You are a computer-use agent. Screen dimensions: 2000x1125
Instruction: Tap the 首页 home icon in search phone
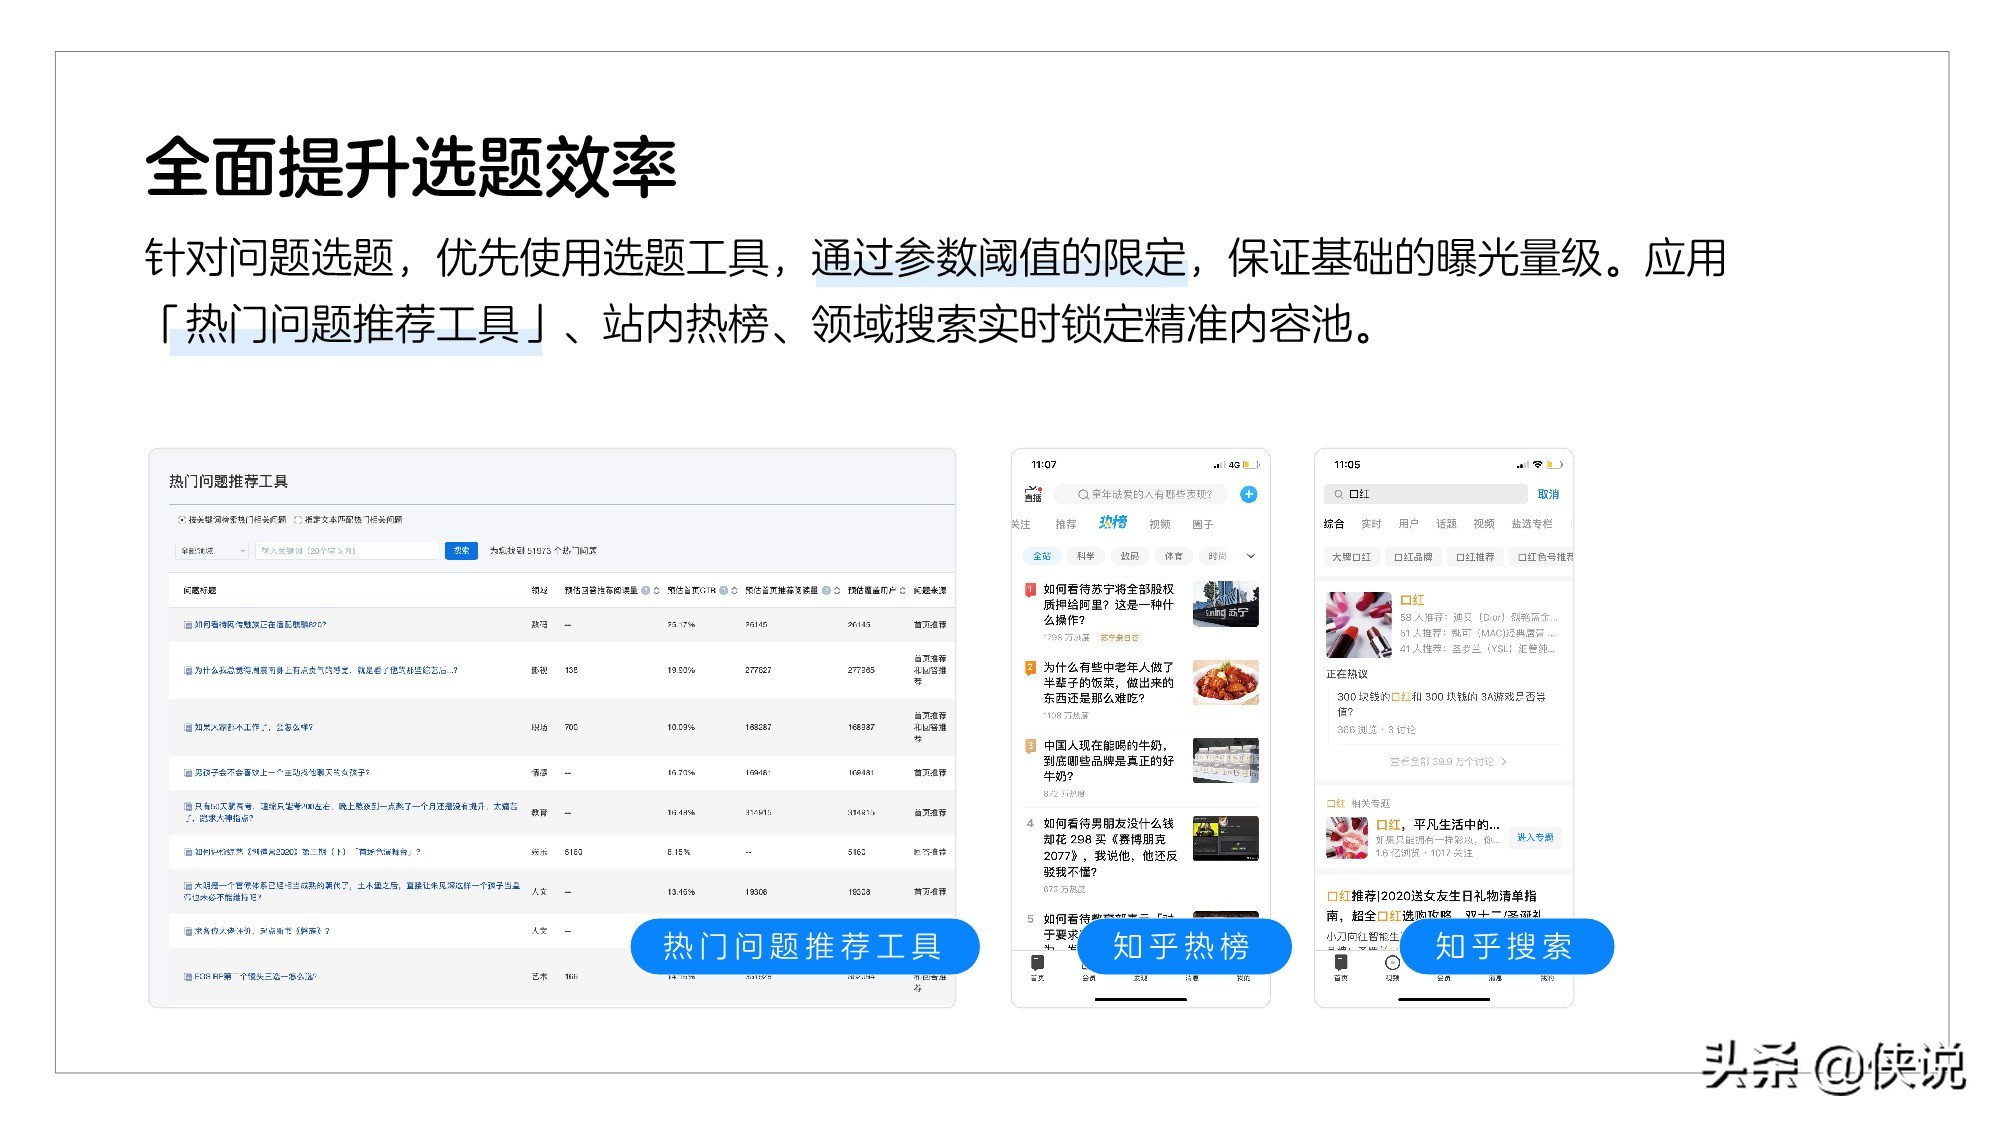(x=1341, y=966)
